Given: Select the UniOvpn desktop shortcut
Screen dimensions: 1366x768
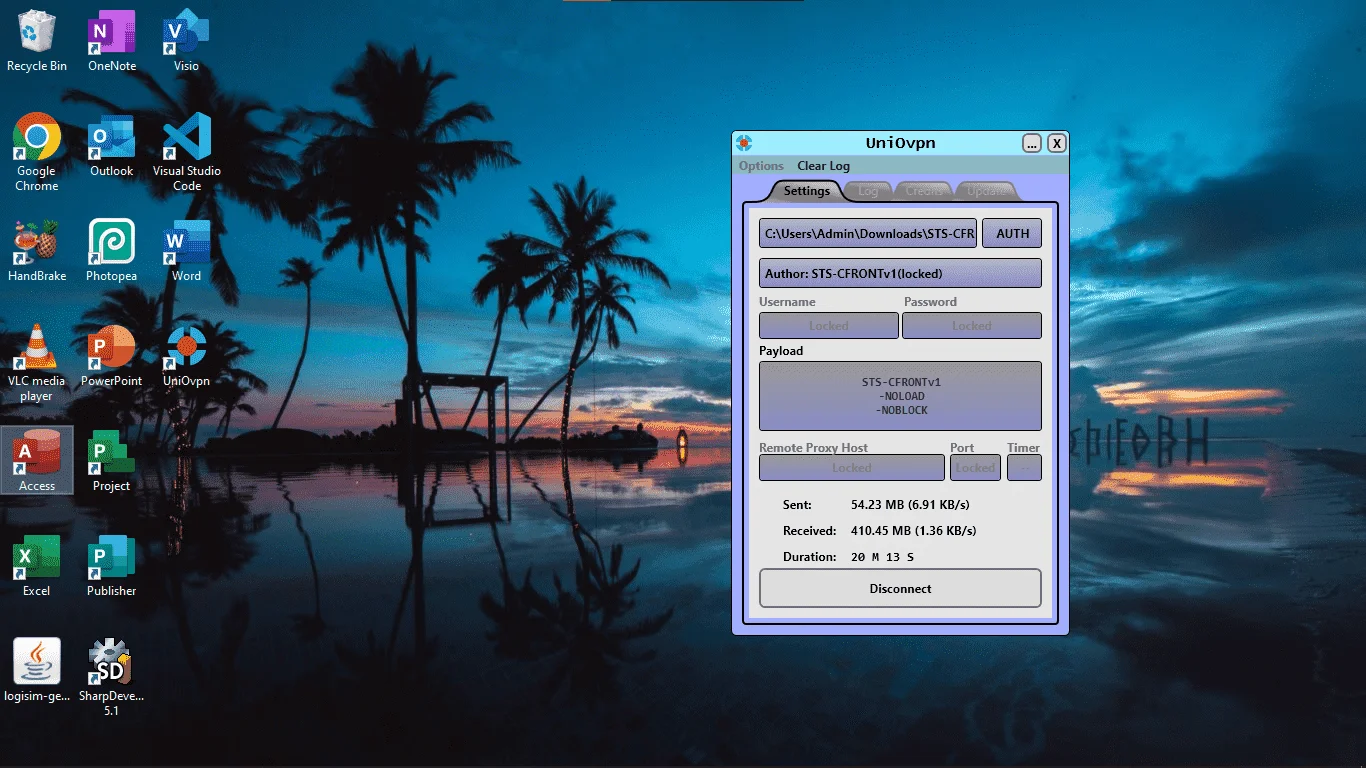Looking at the screenshot, I should (x=187, y=356).
